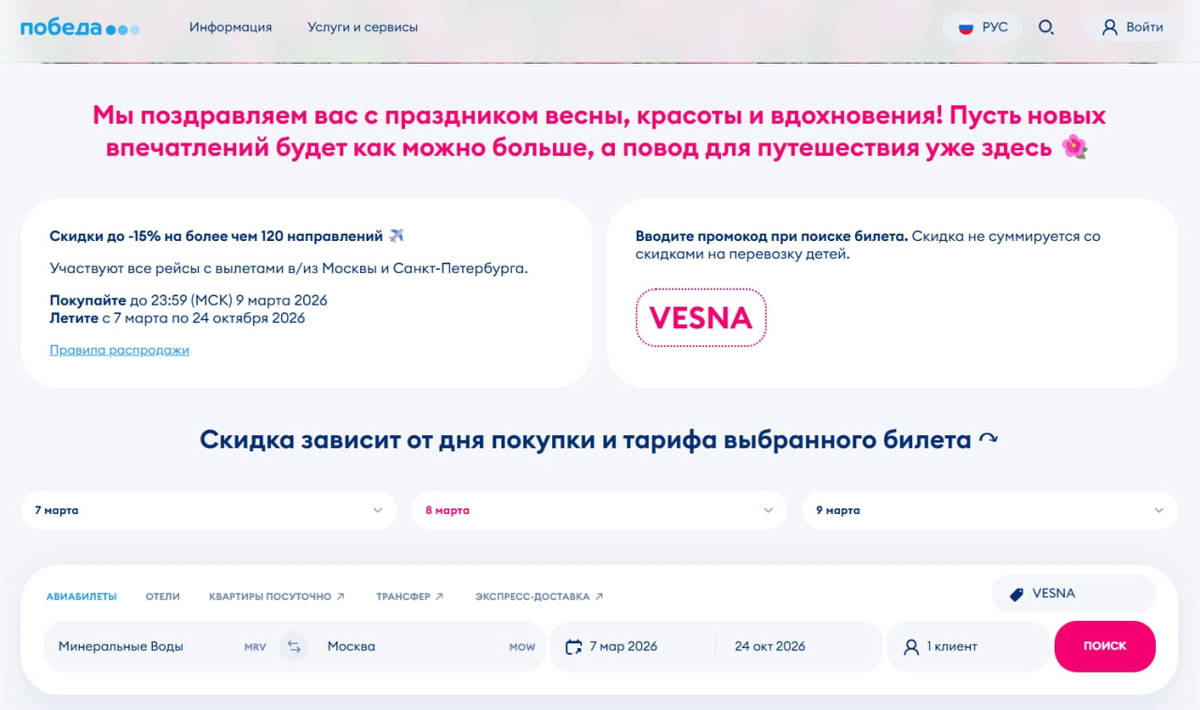Open the РУС language selector
This screenshot has width=1200, height=710.
tap(982, 28)
